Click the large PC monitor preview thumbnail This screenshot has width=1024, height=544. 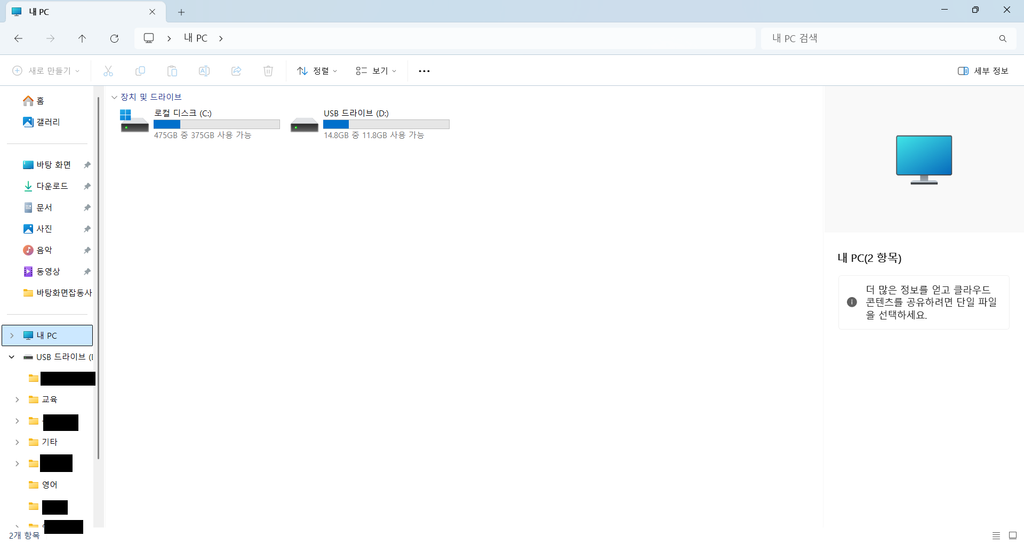(x=924, y=160)
